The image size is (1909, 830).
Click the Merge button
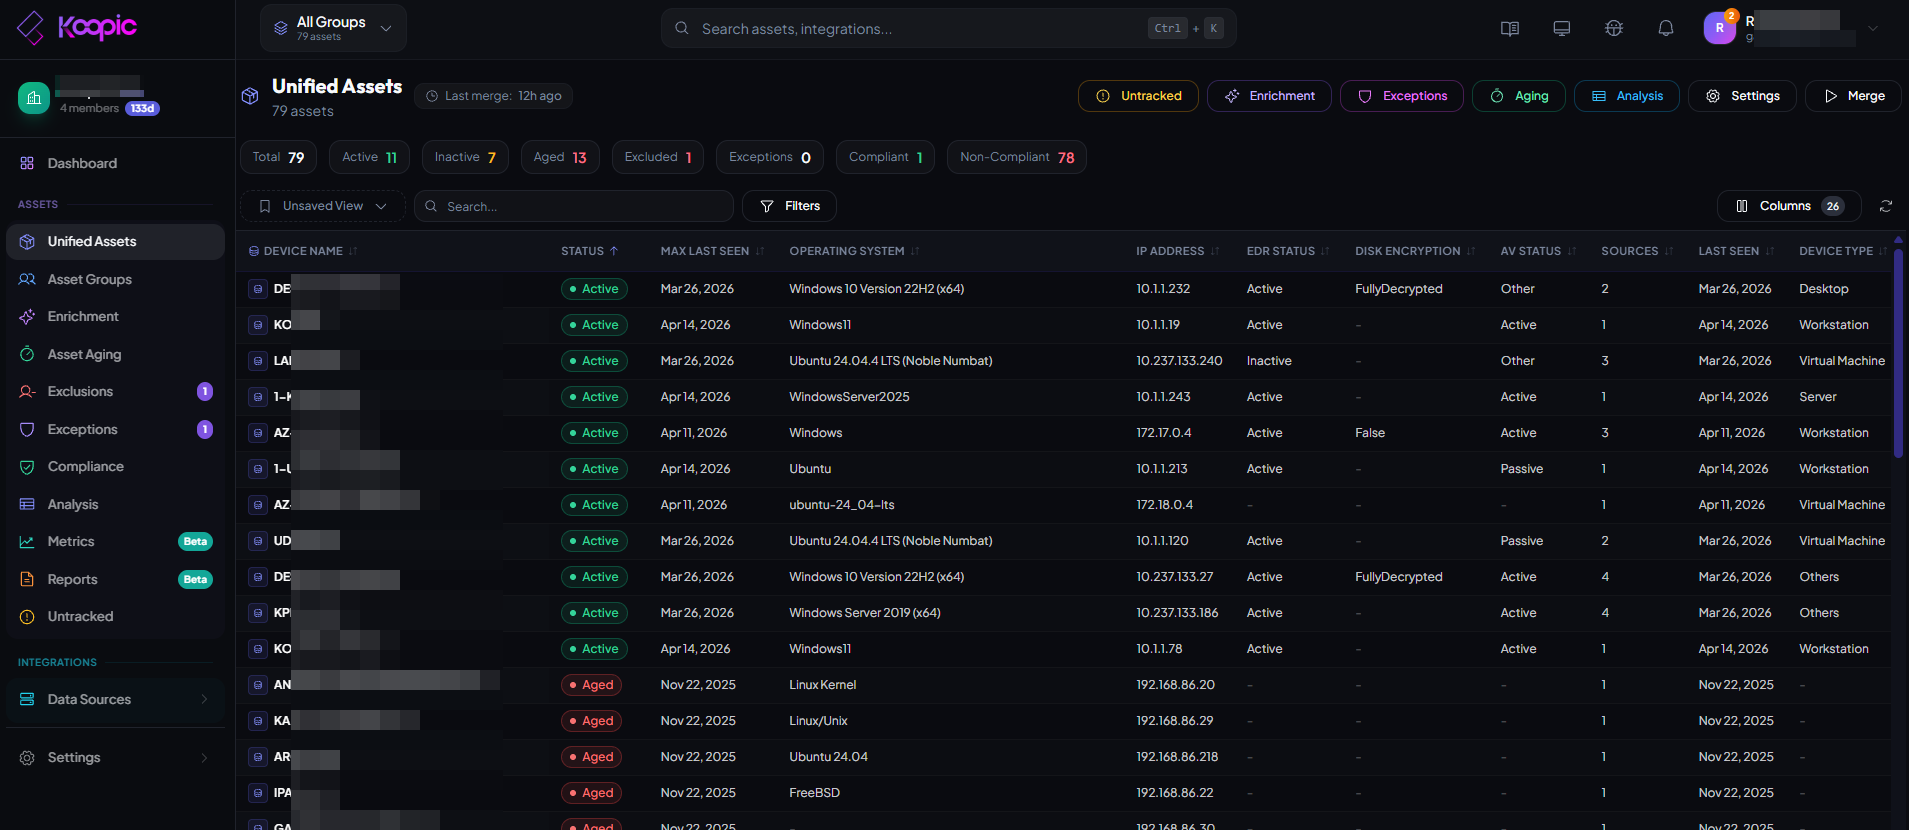point(1853,96)
